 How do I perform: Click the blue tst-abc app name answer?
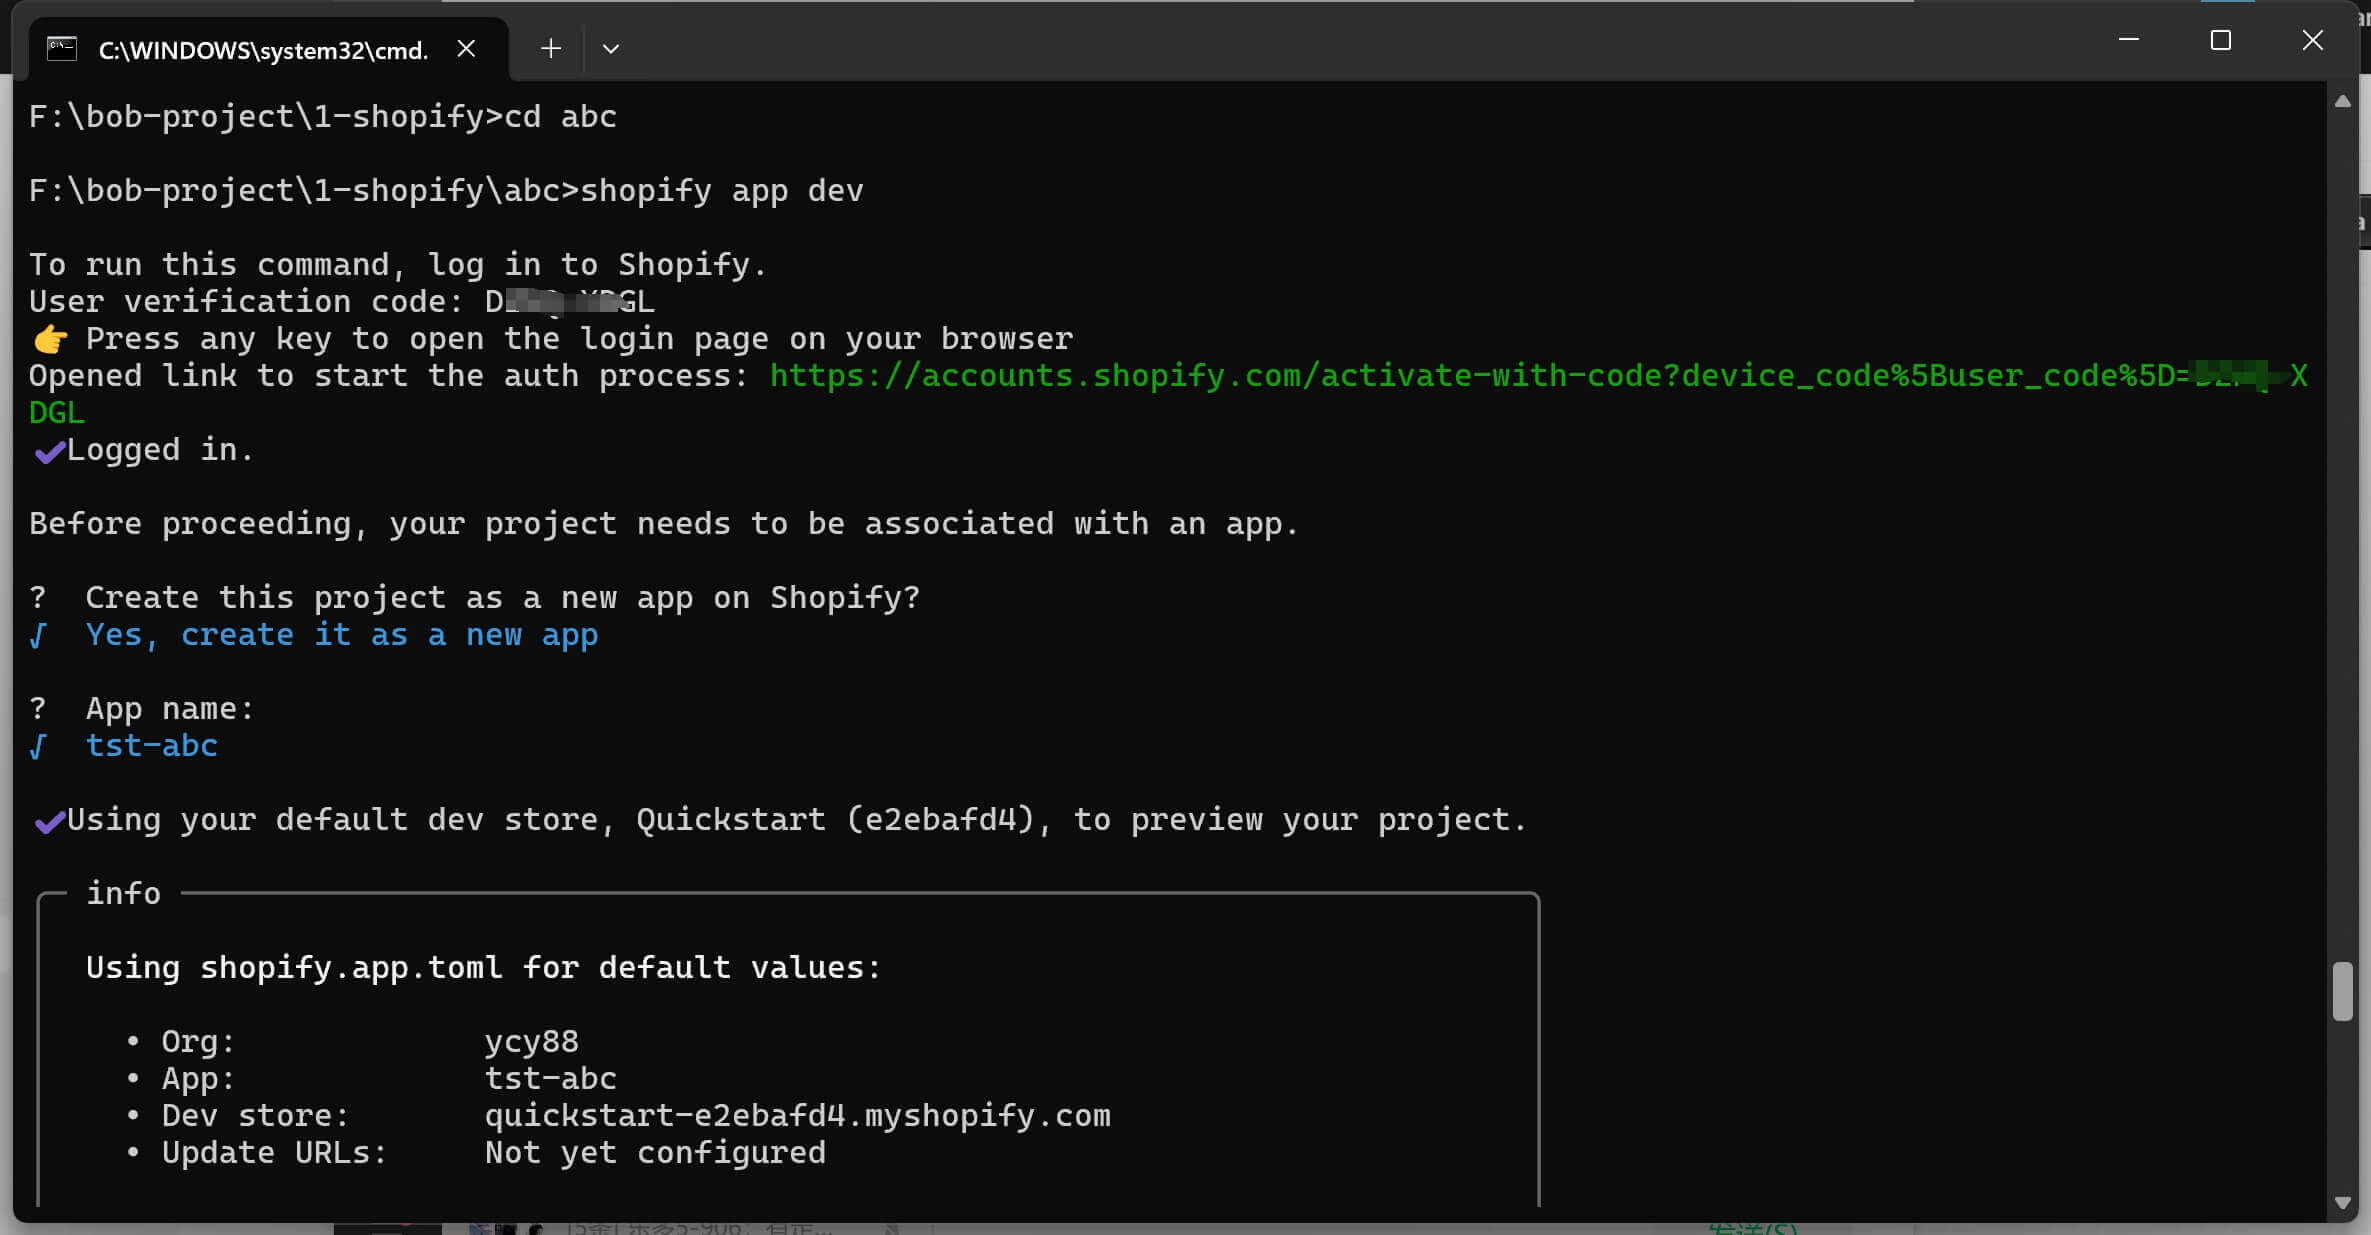[151, 746]
